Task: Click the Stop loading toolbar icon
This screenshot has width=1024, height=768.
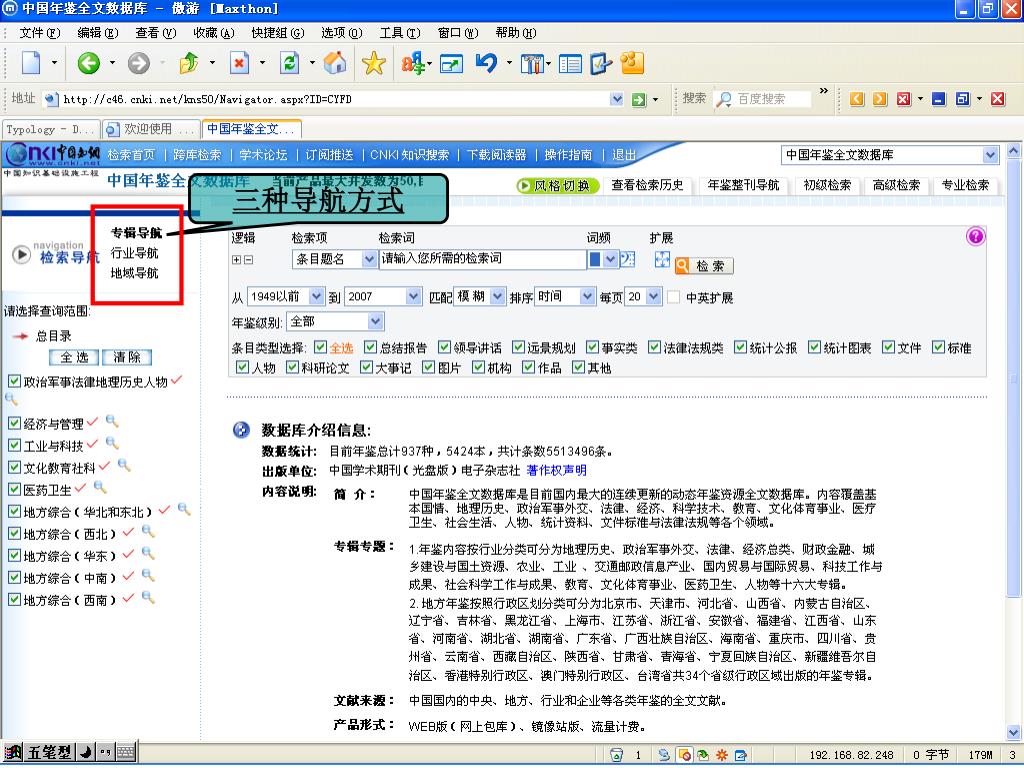Action: (240, 63)
